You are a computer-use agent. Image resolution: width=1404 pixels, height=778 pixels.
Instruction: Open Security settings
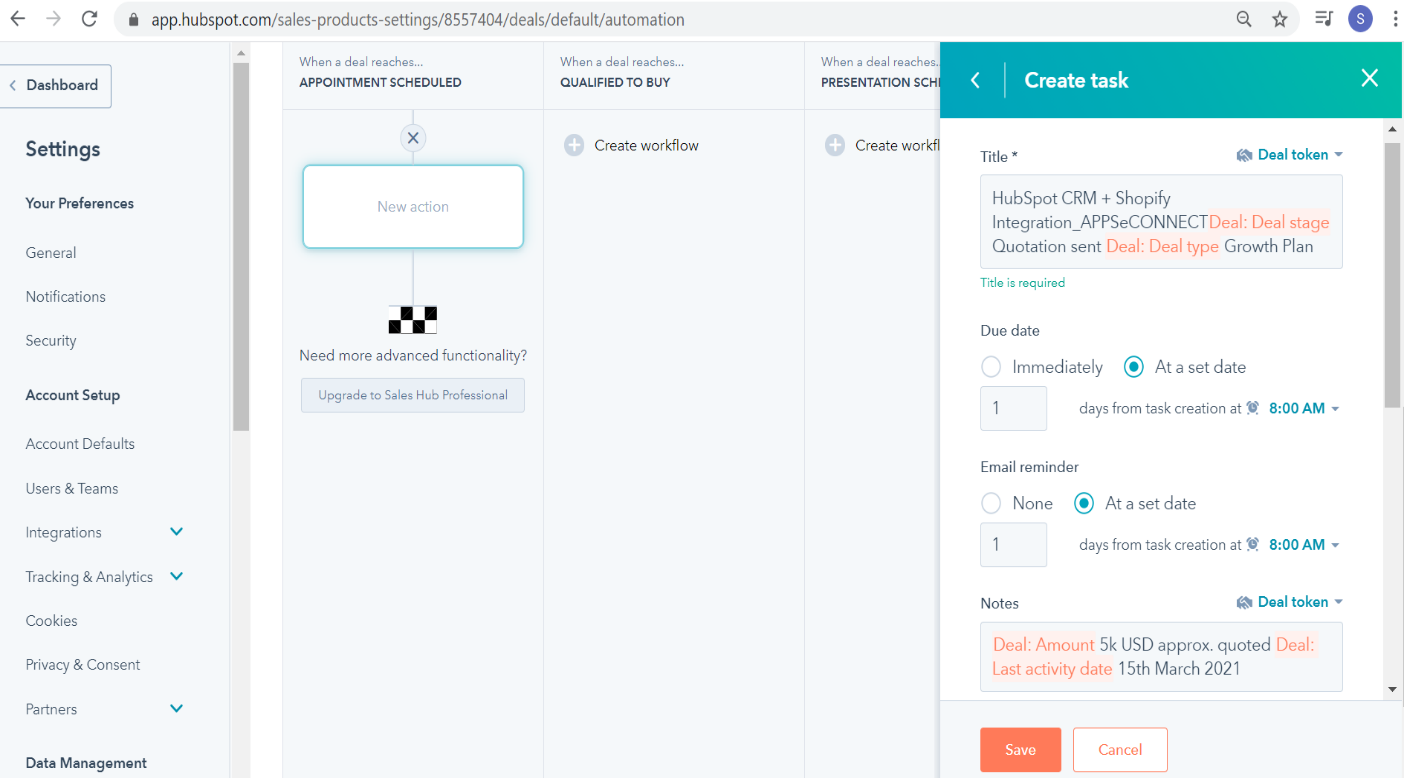pos(51,341)
